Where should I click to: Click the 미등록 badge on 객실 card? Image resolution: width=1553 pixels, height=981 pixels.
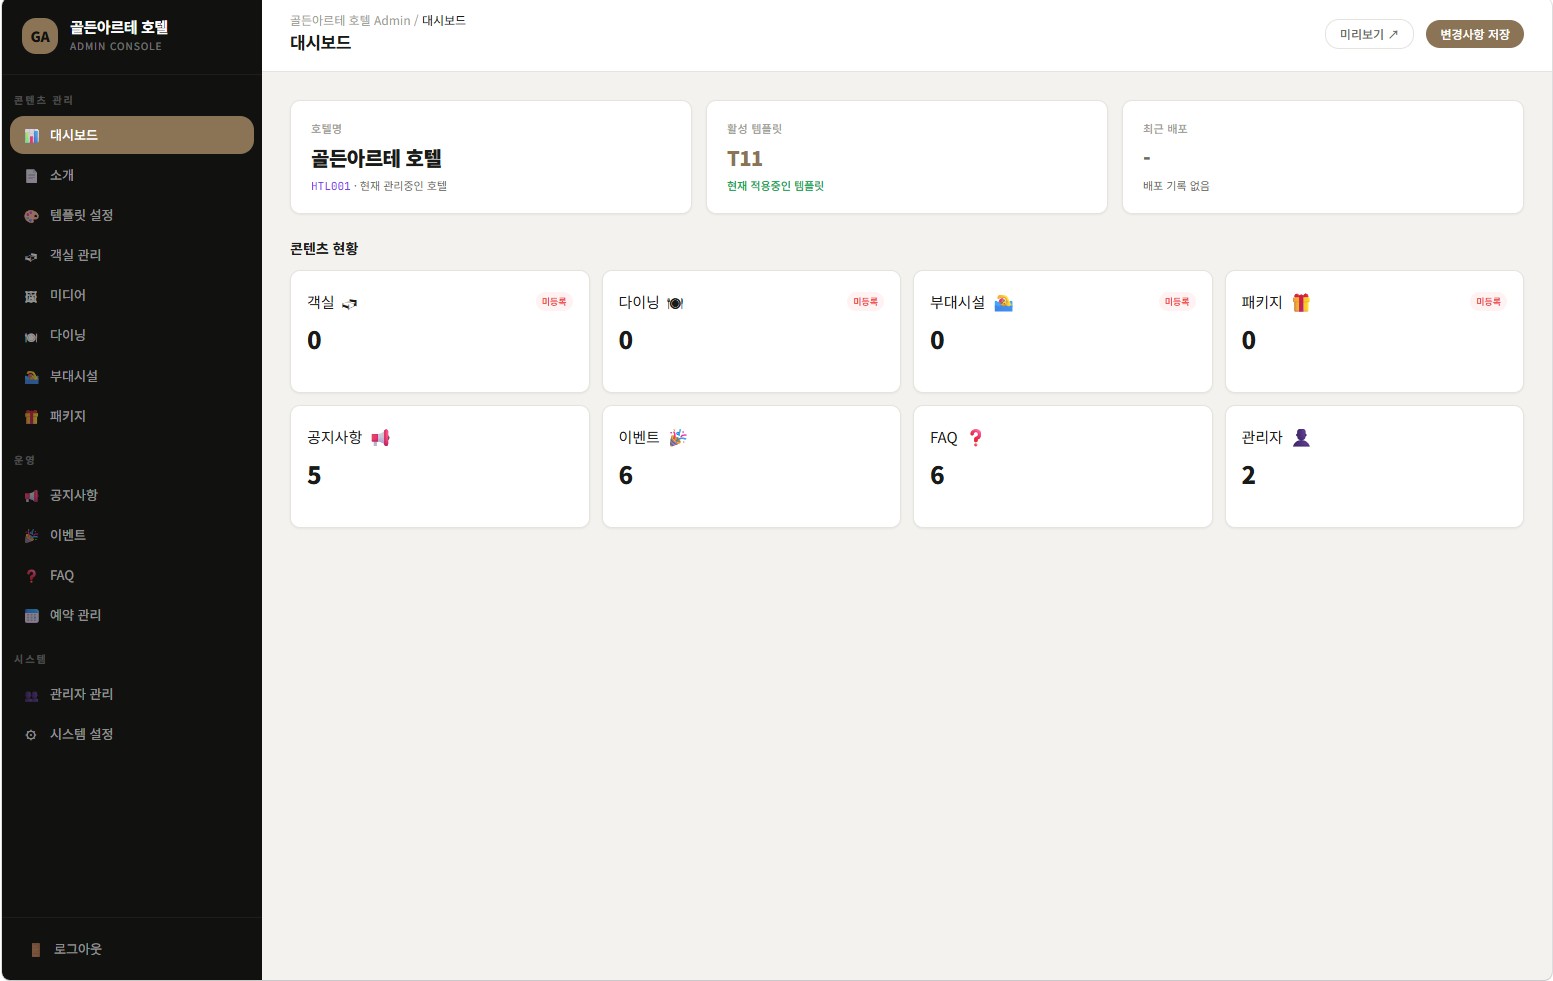[554, 302]
